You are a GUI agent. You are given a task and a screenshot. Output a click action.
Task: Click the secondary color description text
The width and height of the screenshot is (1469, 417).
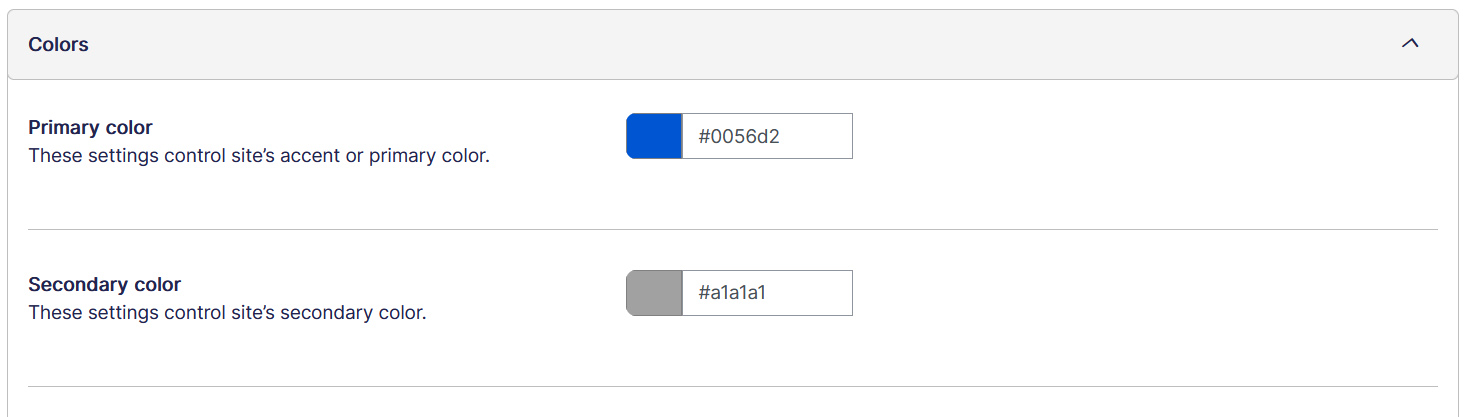tap(227, 313)
